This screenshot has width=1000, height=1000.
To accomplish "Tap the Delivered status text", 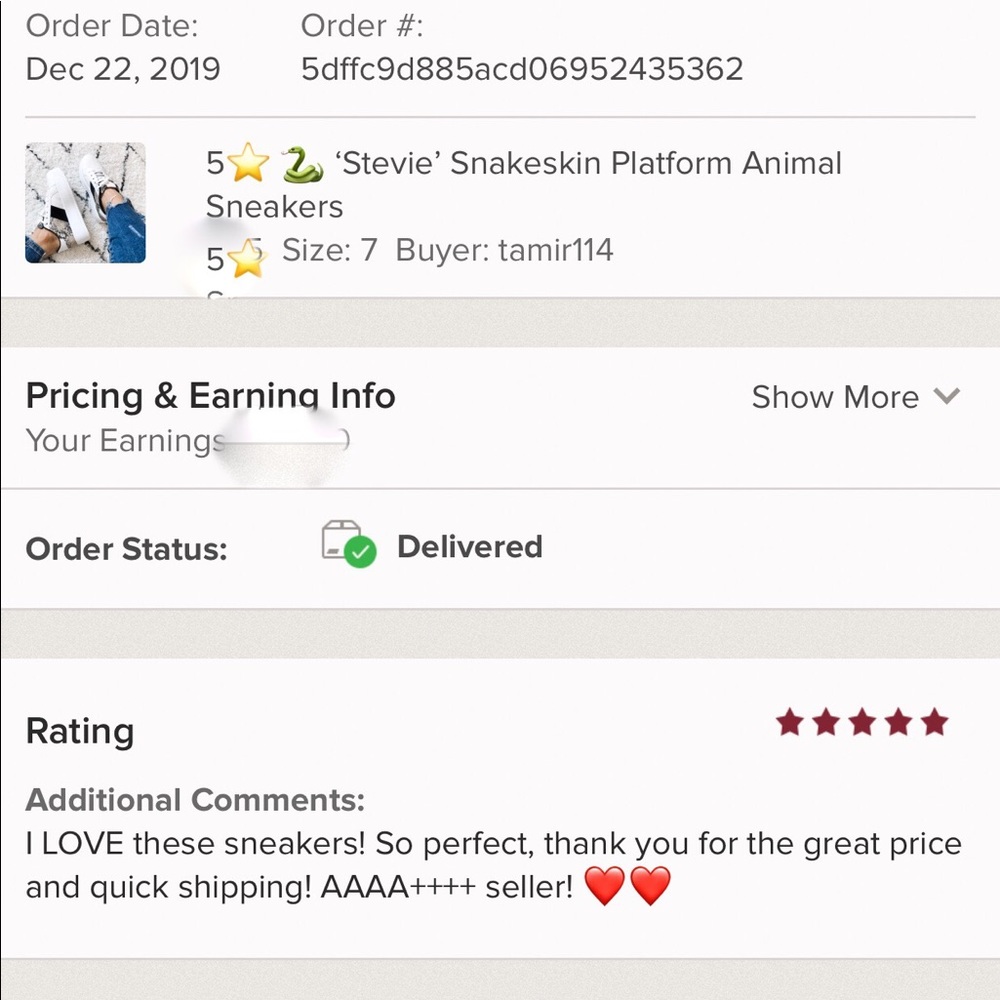I will tap(470, 547).
